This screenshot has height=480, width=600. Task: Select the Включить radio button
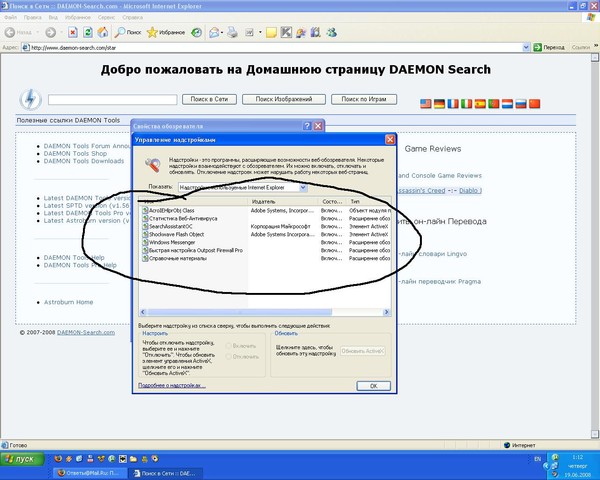tap(229, 346)
